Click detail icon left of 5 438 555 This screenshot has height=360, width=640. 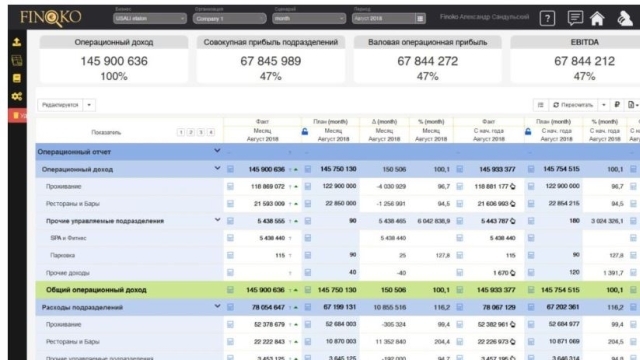pyautogui.click(x=230, y=221)
